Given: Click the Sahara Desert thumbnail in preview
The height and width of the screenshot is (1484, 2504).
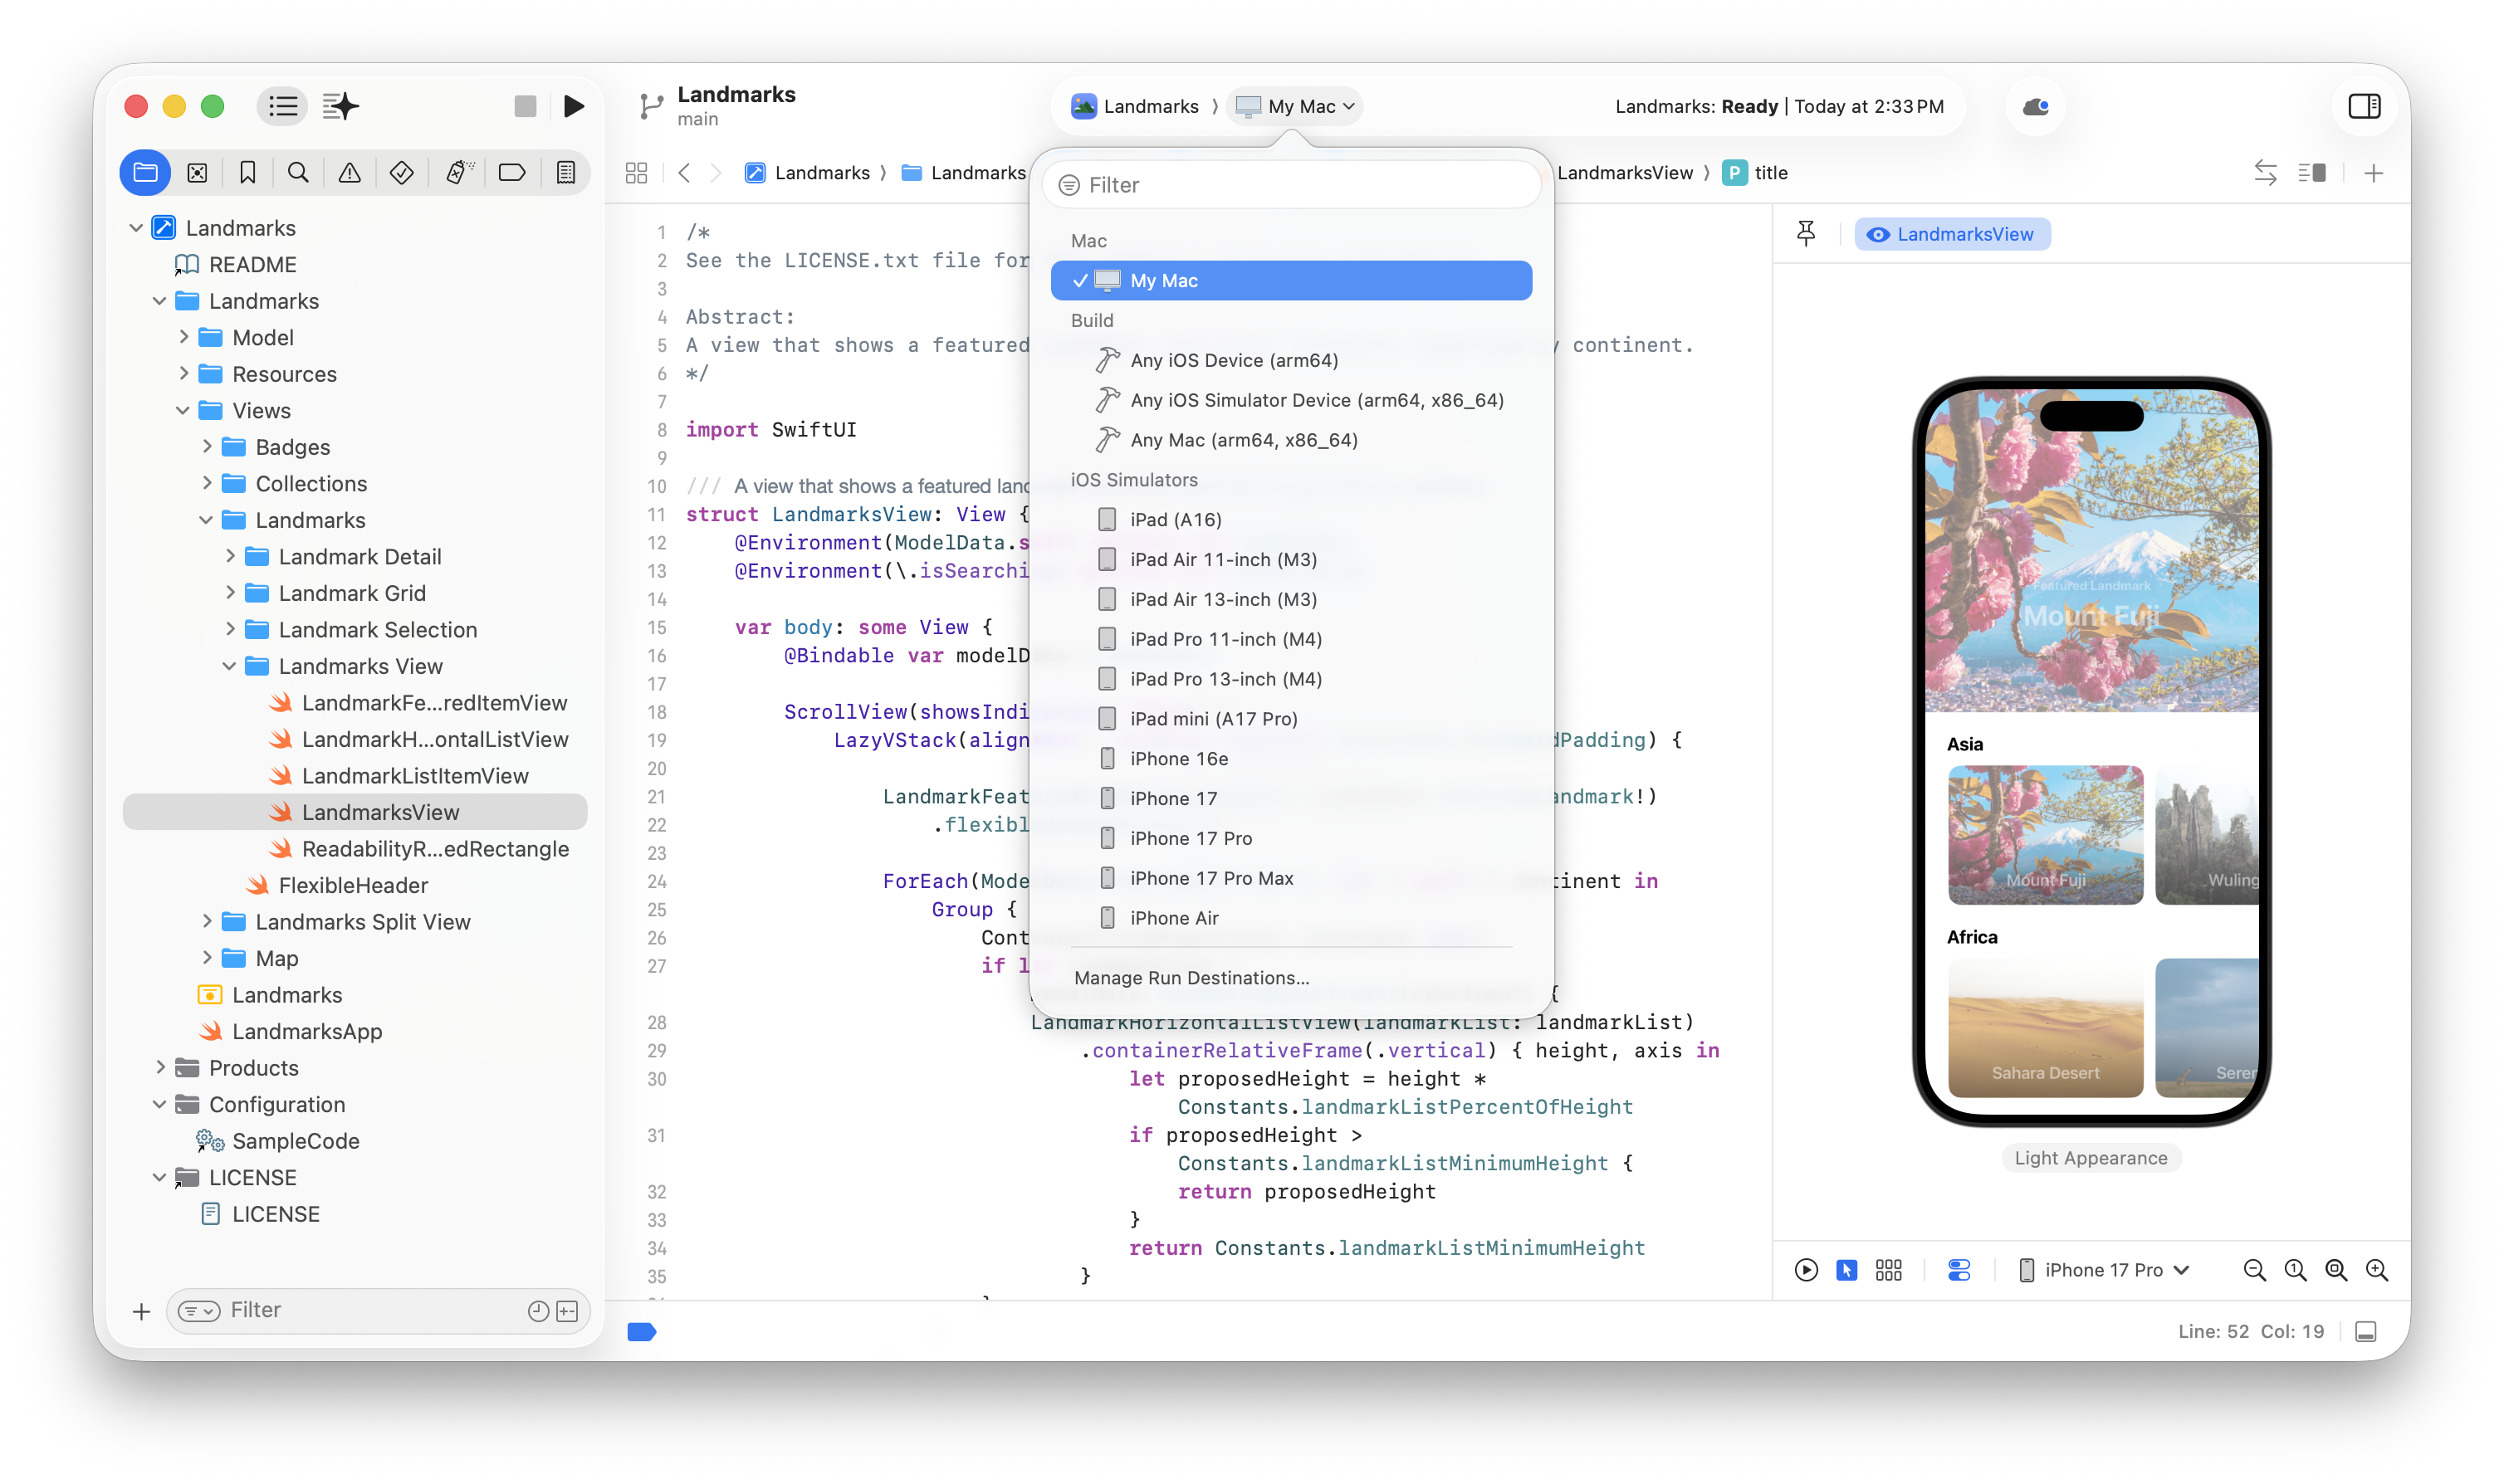Looking at the screenshot, I should click(x=2046, y=1028).
